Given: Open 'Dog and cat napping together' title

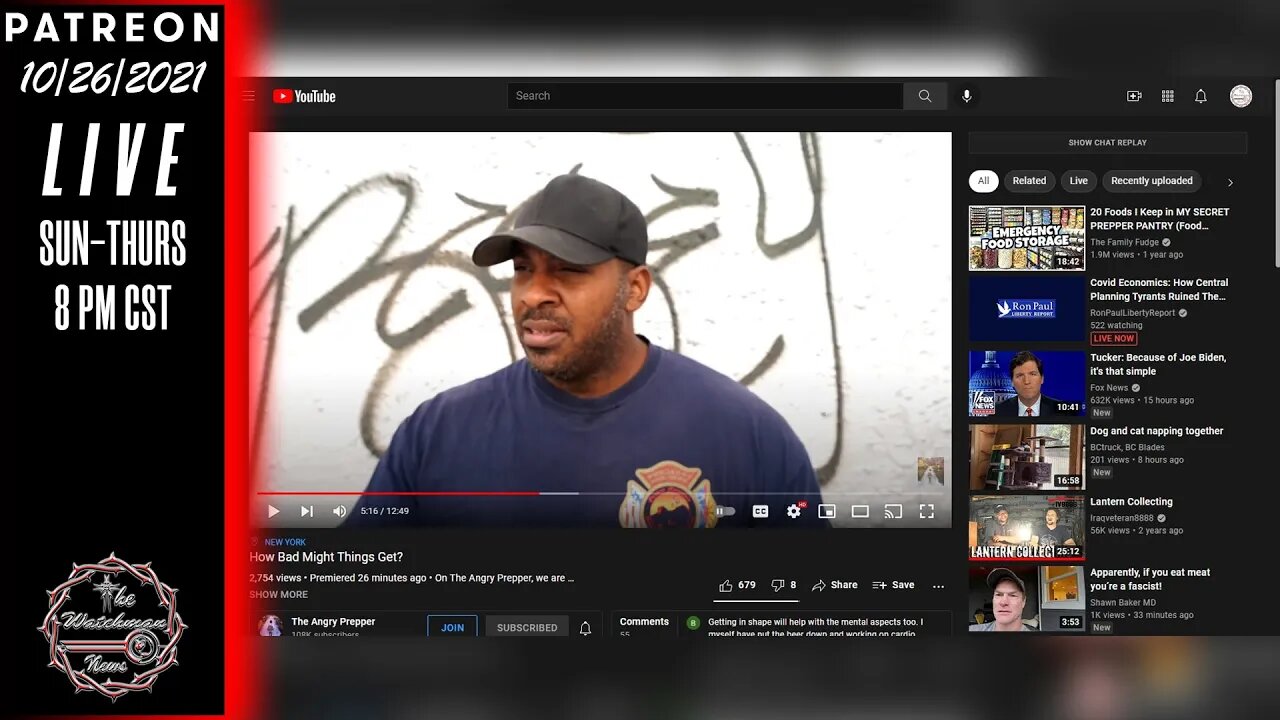Looking at the screenshot, I should [x=1157, y=431].
